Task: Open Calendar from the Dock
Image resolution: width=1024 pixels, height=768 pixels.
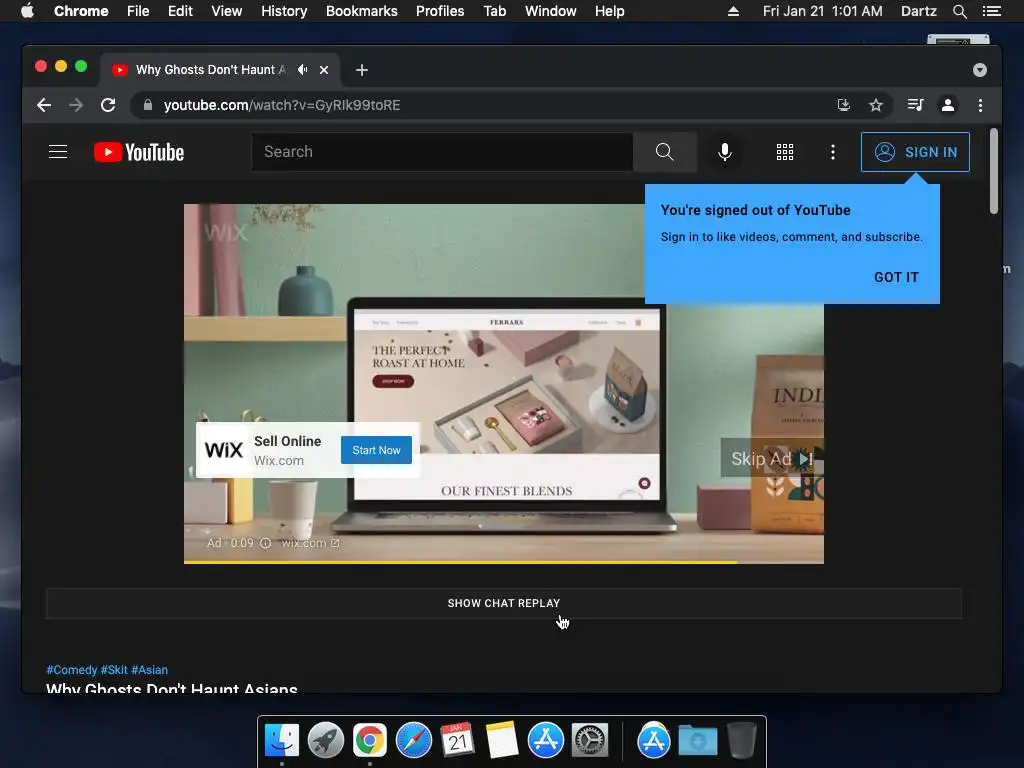Action: [x=458, y=741]
